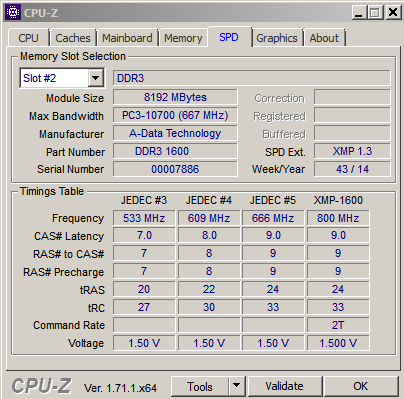This screenshot has height=399, width=404.
Task: Click the 2T Command Rate cell
Action: coord(338,325)
